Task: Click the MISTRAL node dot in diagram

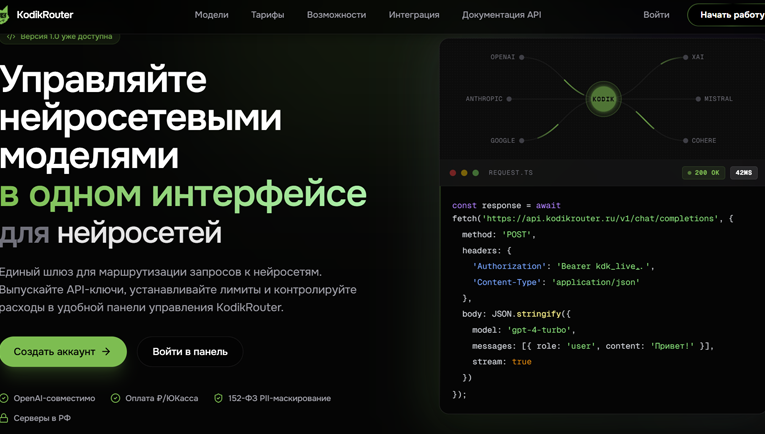Action: (x=698, y=99)
